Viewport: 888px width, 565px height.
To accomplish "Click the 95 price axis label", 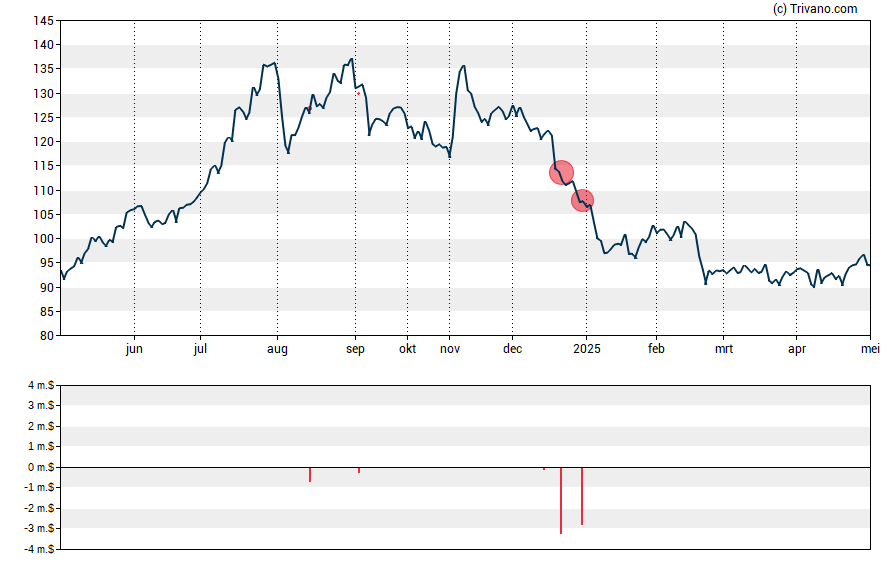I will click(46, 263).
